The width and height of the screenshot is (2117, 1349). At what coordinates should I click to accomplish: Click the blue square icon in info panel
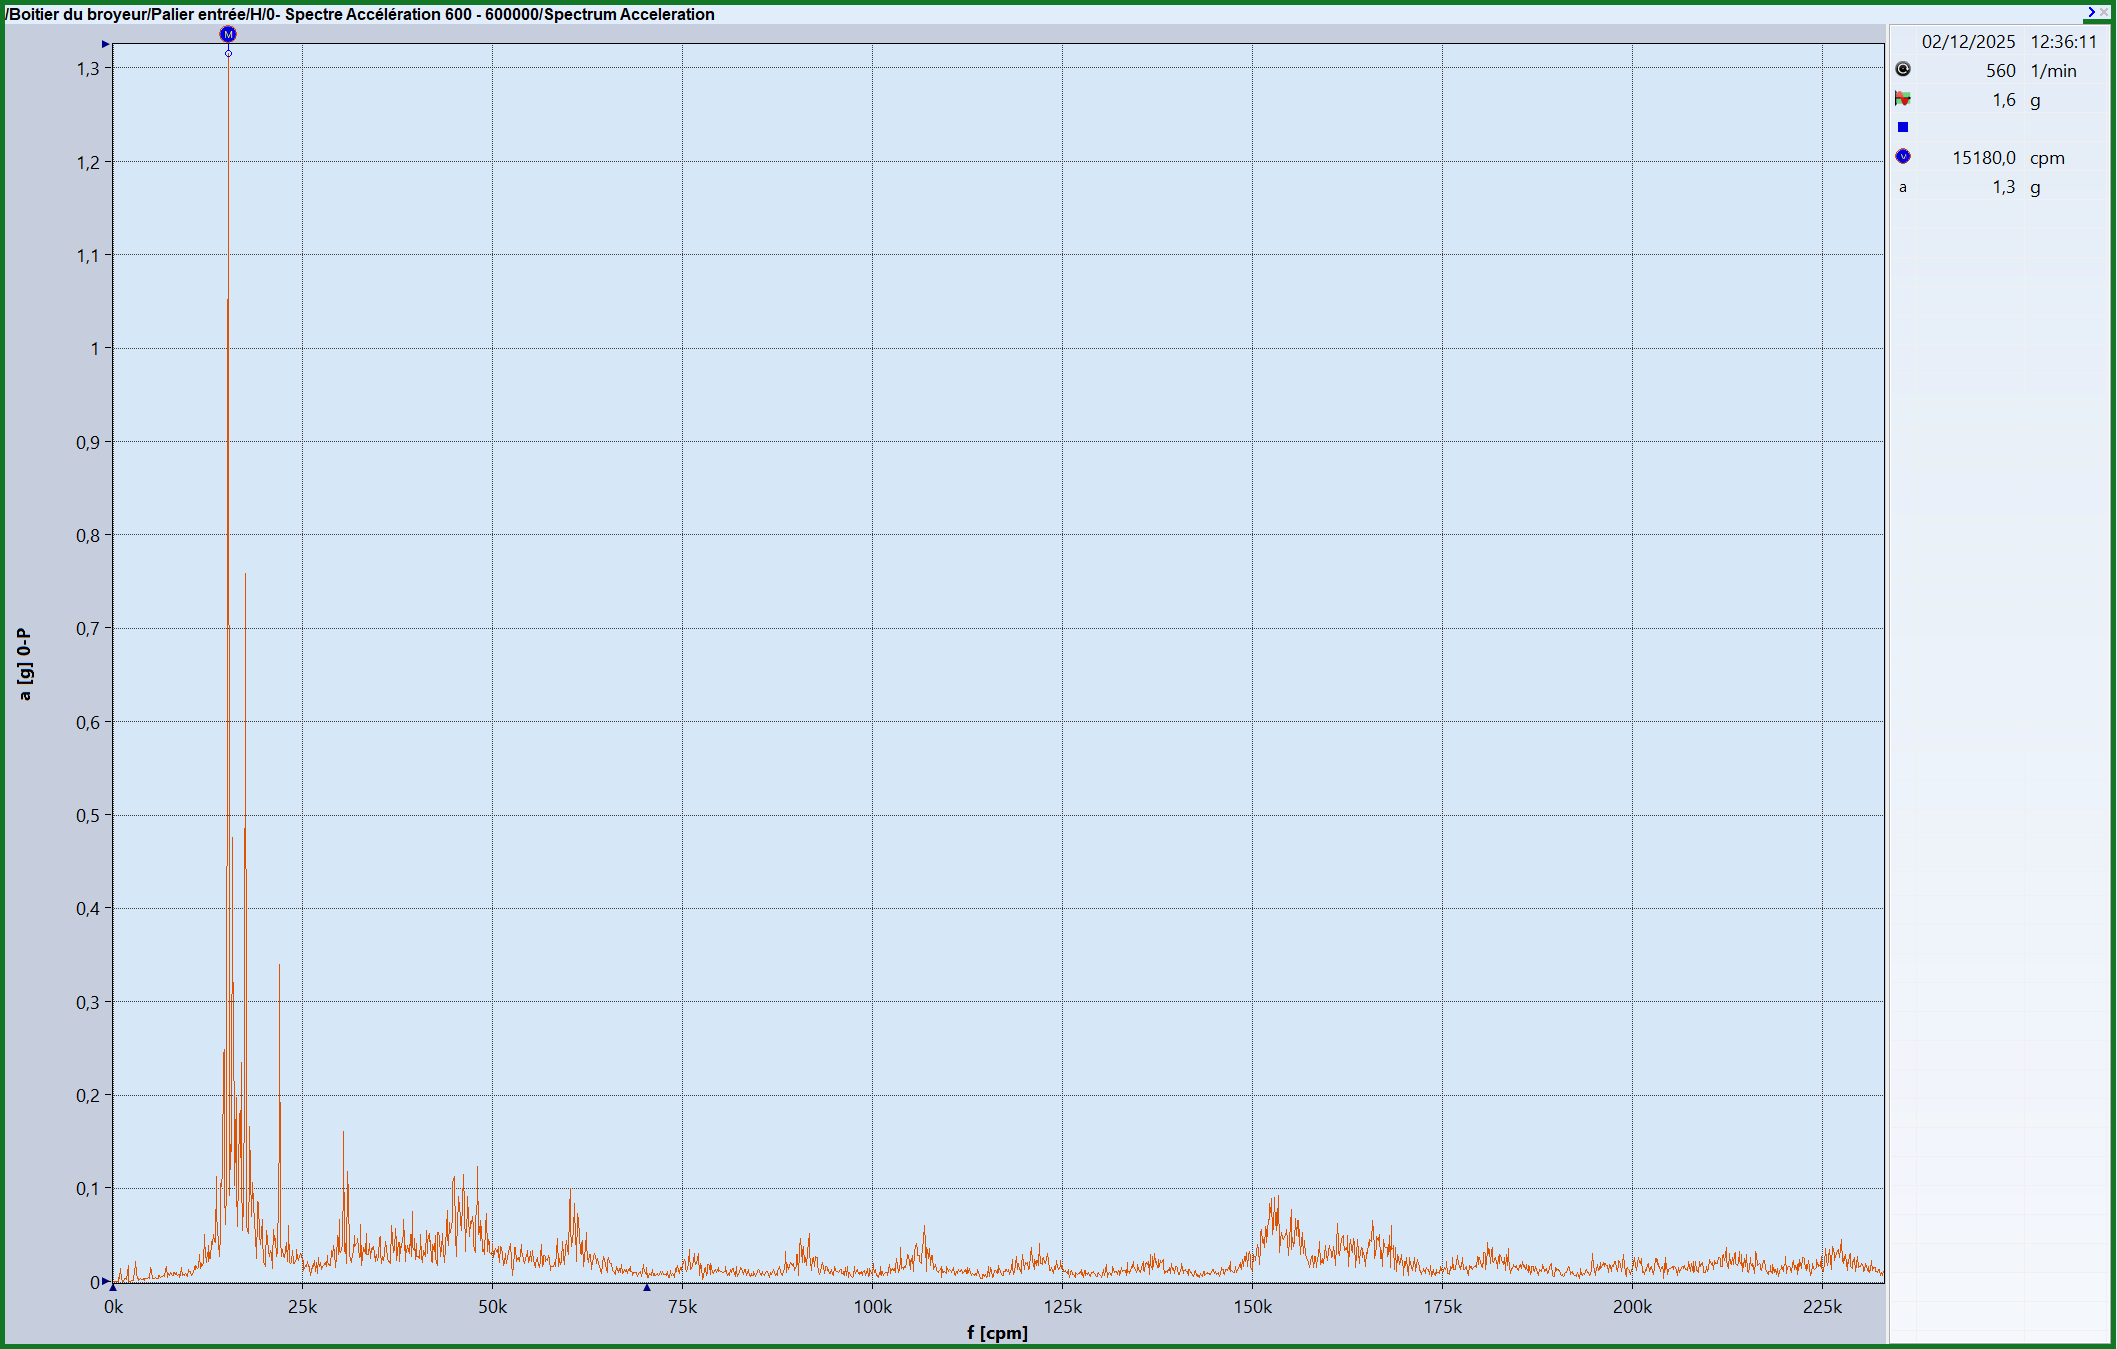pyautogui.click(x=1903, y=127)
